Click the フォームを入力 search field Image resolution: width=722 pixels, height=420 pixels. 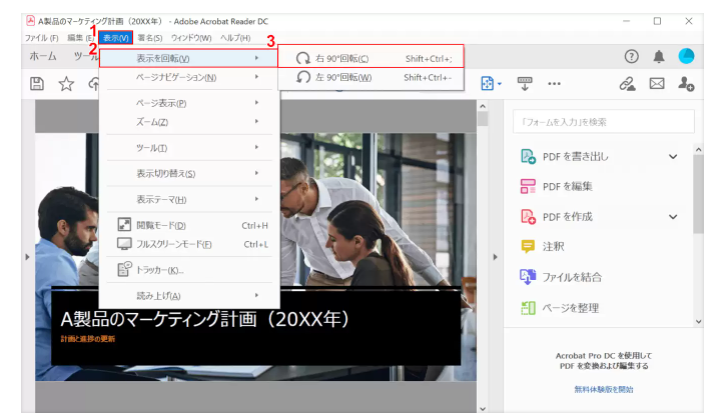603,122
